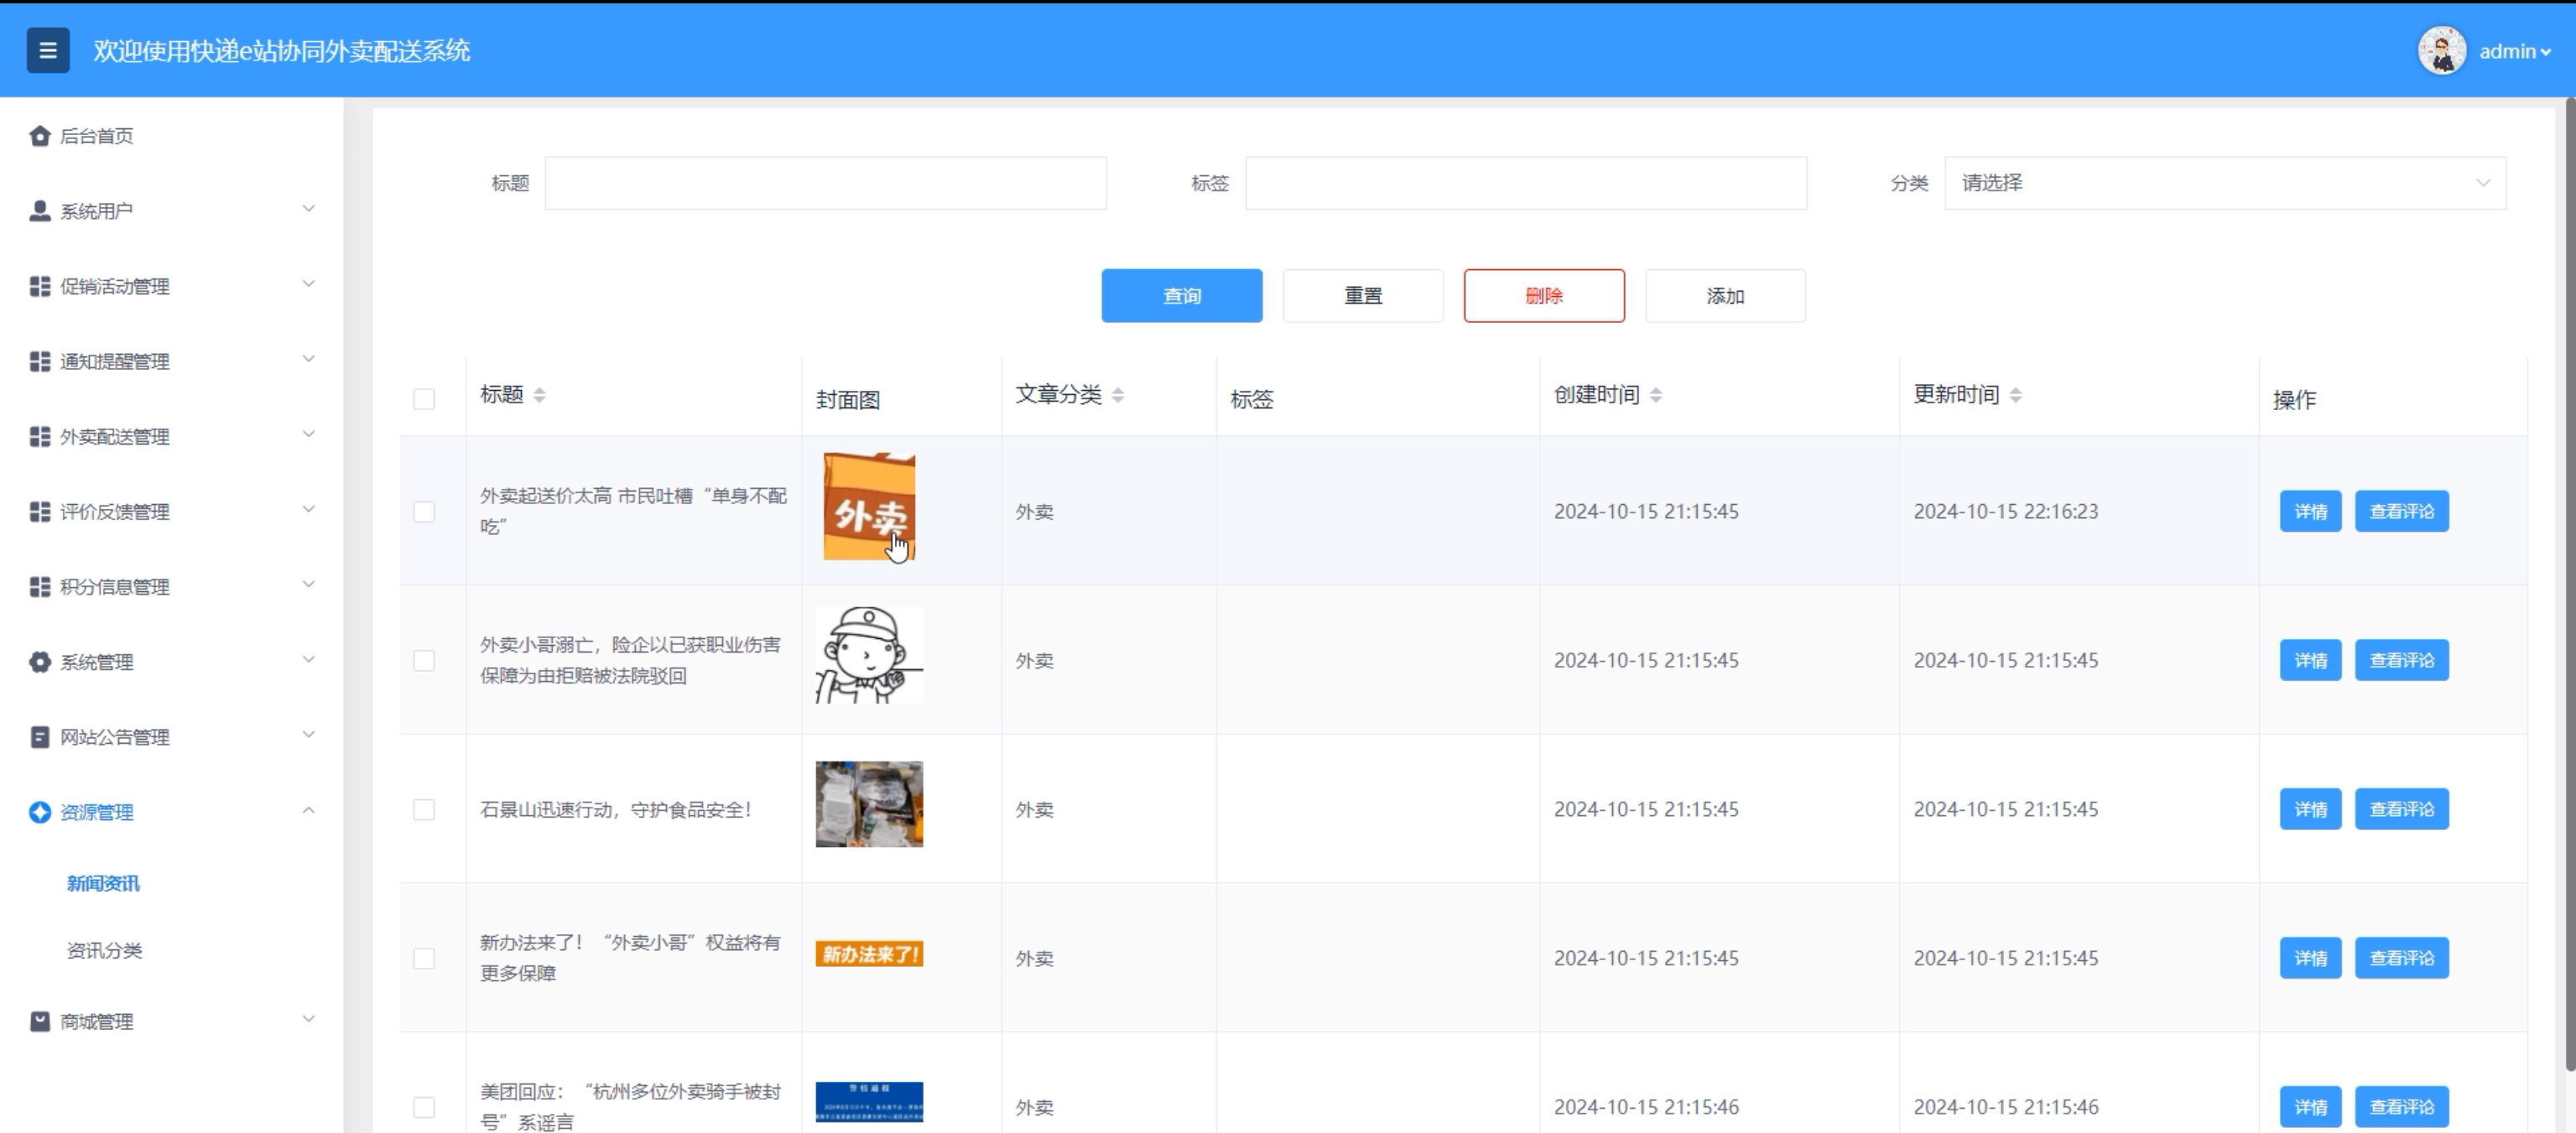The height and width of the screenshot is (1133, 2576).
Task: Click the 外卖 cover thumbnail in first row
Action: 868,507
